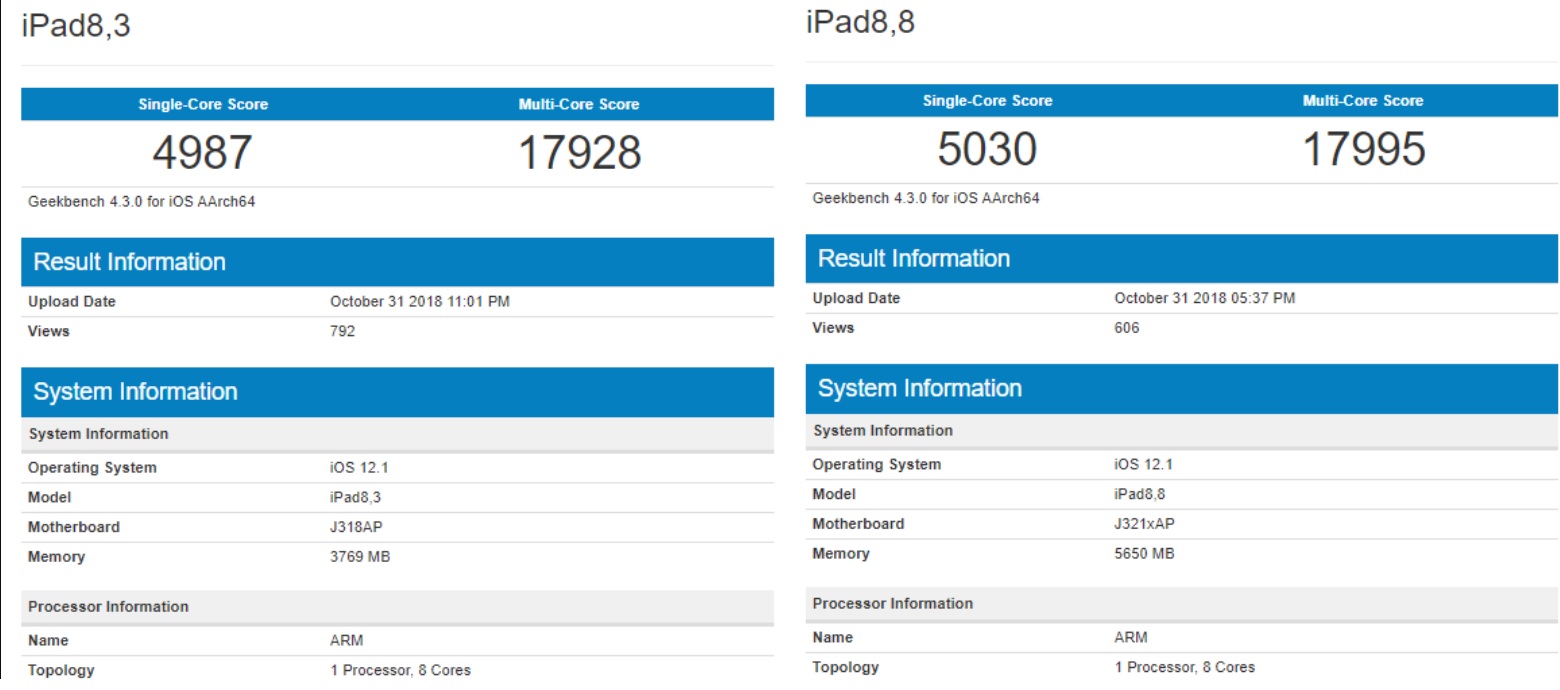Click Multi-Core Score header in iPad8,3 panel
Image resolution: width=1560 pixels, height=690 pixels.
579,104
